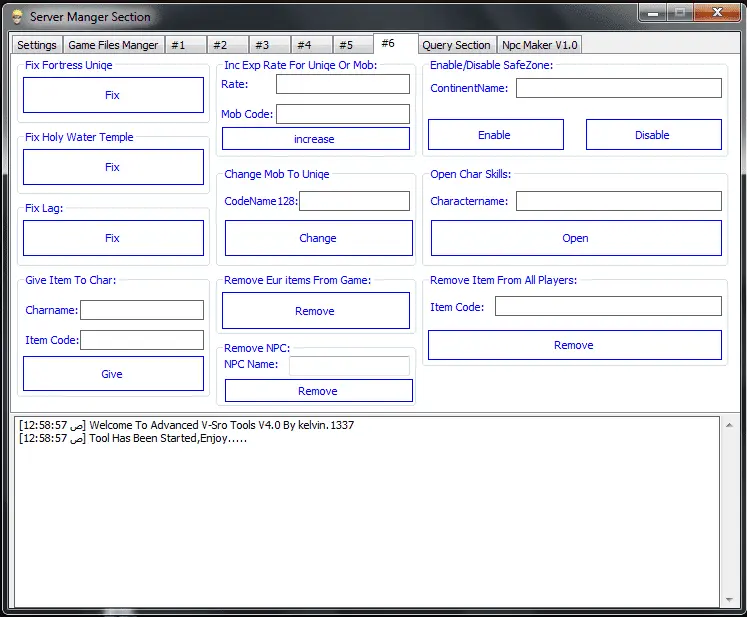The width and height of the screenshot is (747, 617).
Task: Open the Query Section tab
Action: point(456,45)
